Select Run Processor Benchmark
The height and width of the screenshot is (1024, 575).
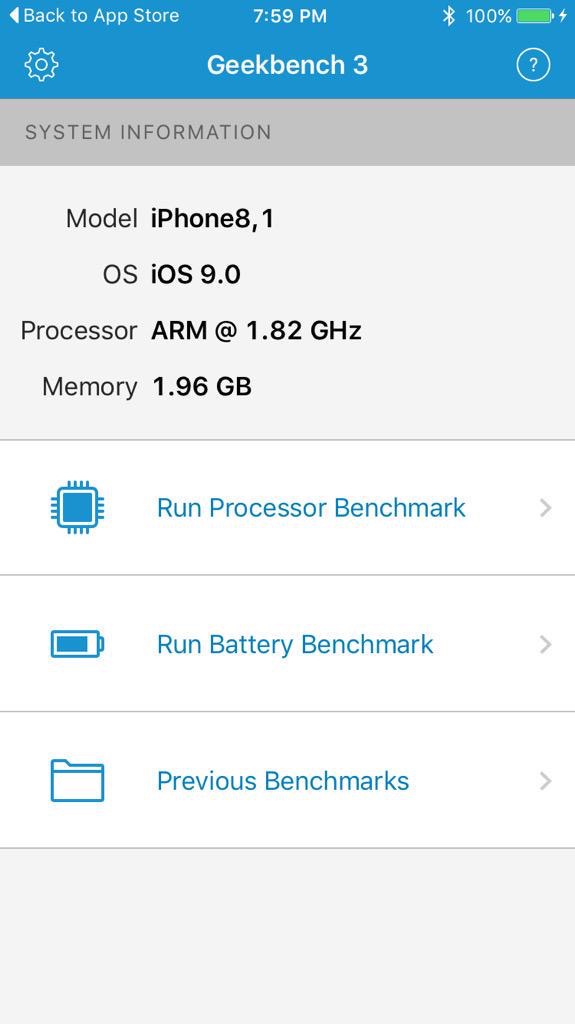tap(288, 507)
